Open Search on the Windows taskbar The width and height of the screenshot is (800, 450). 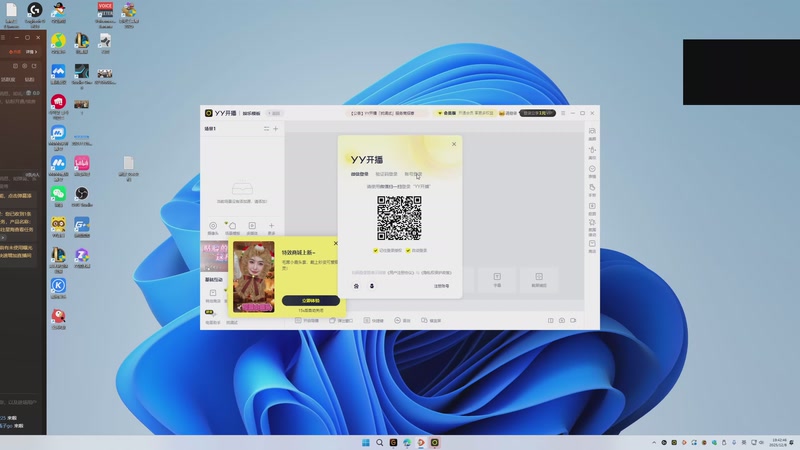[x=380, y=442]
